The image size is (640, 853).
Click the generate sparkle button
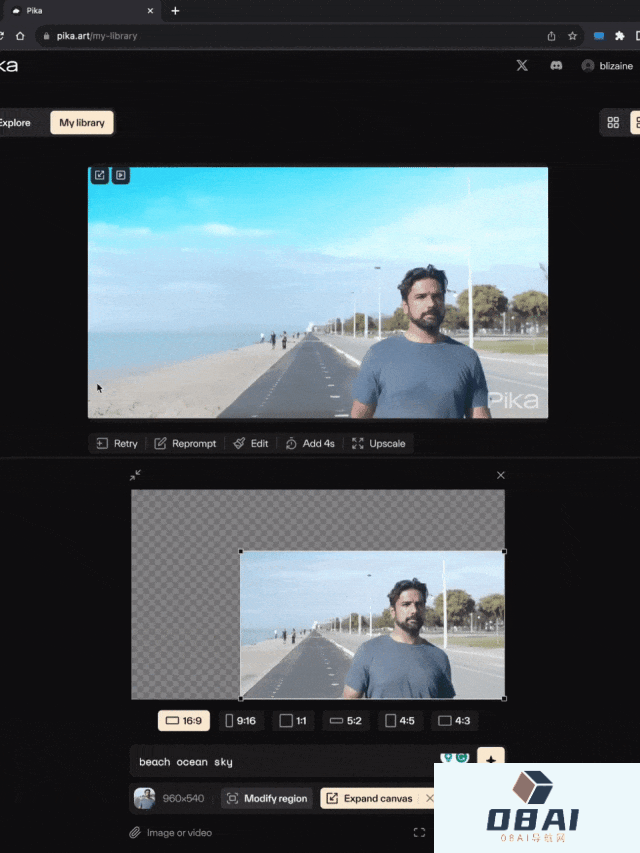point(490,760)
